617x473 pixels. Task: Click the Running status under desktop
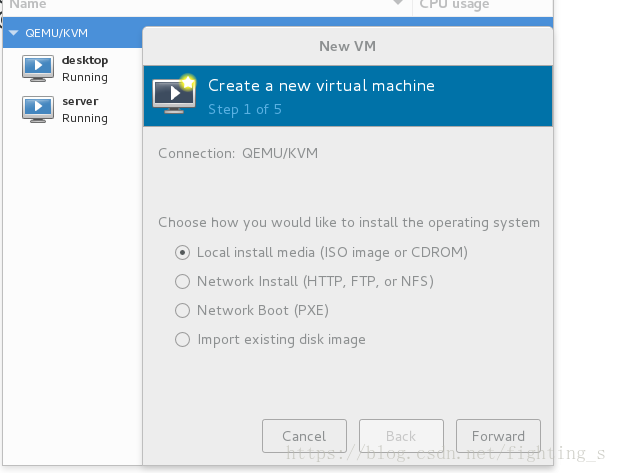[85, 78]
